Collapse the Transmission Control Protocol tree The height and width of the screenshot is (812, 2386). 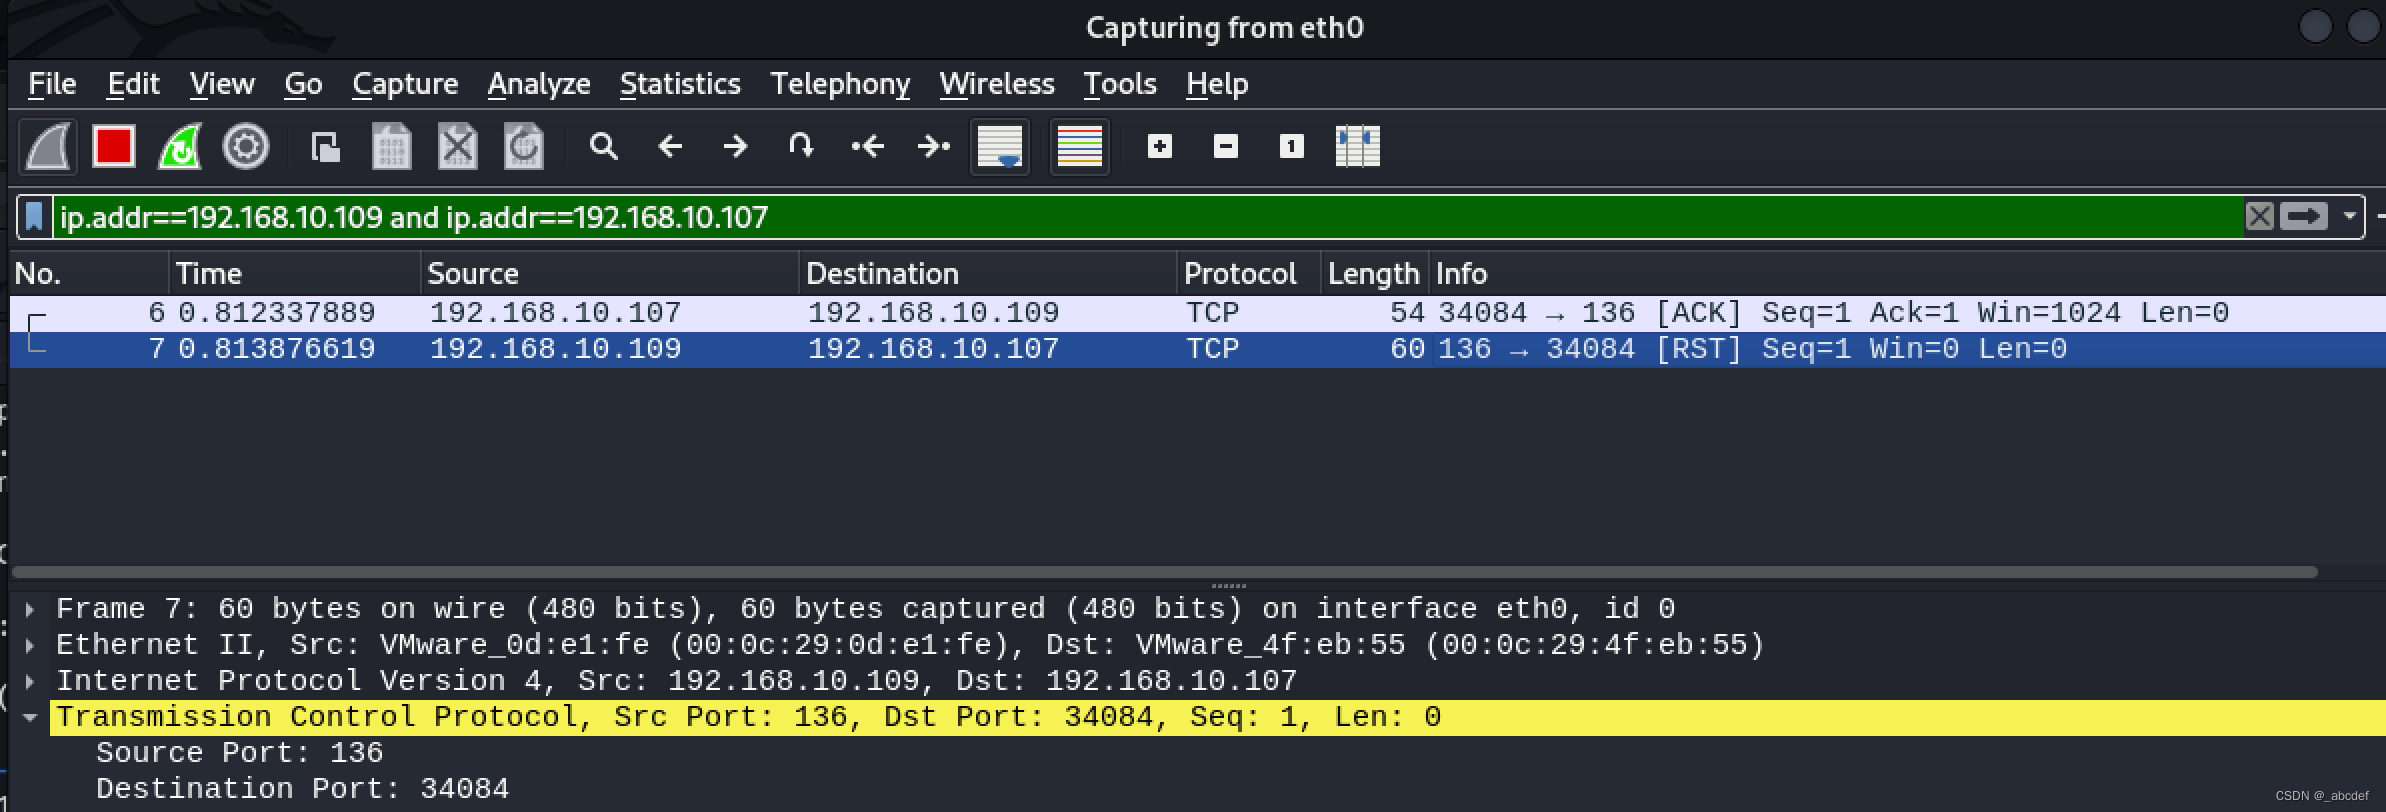click(30, 717)
